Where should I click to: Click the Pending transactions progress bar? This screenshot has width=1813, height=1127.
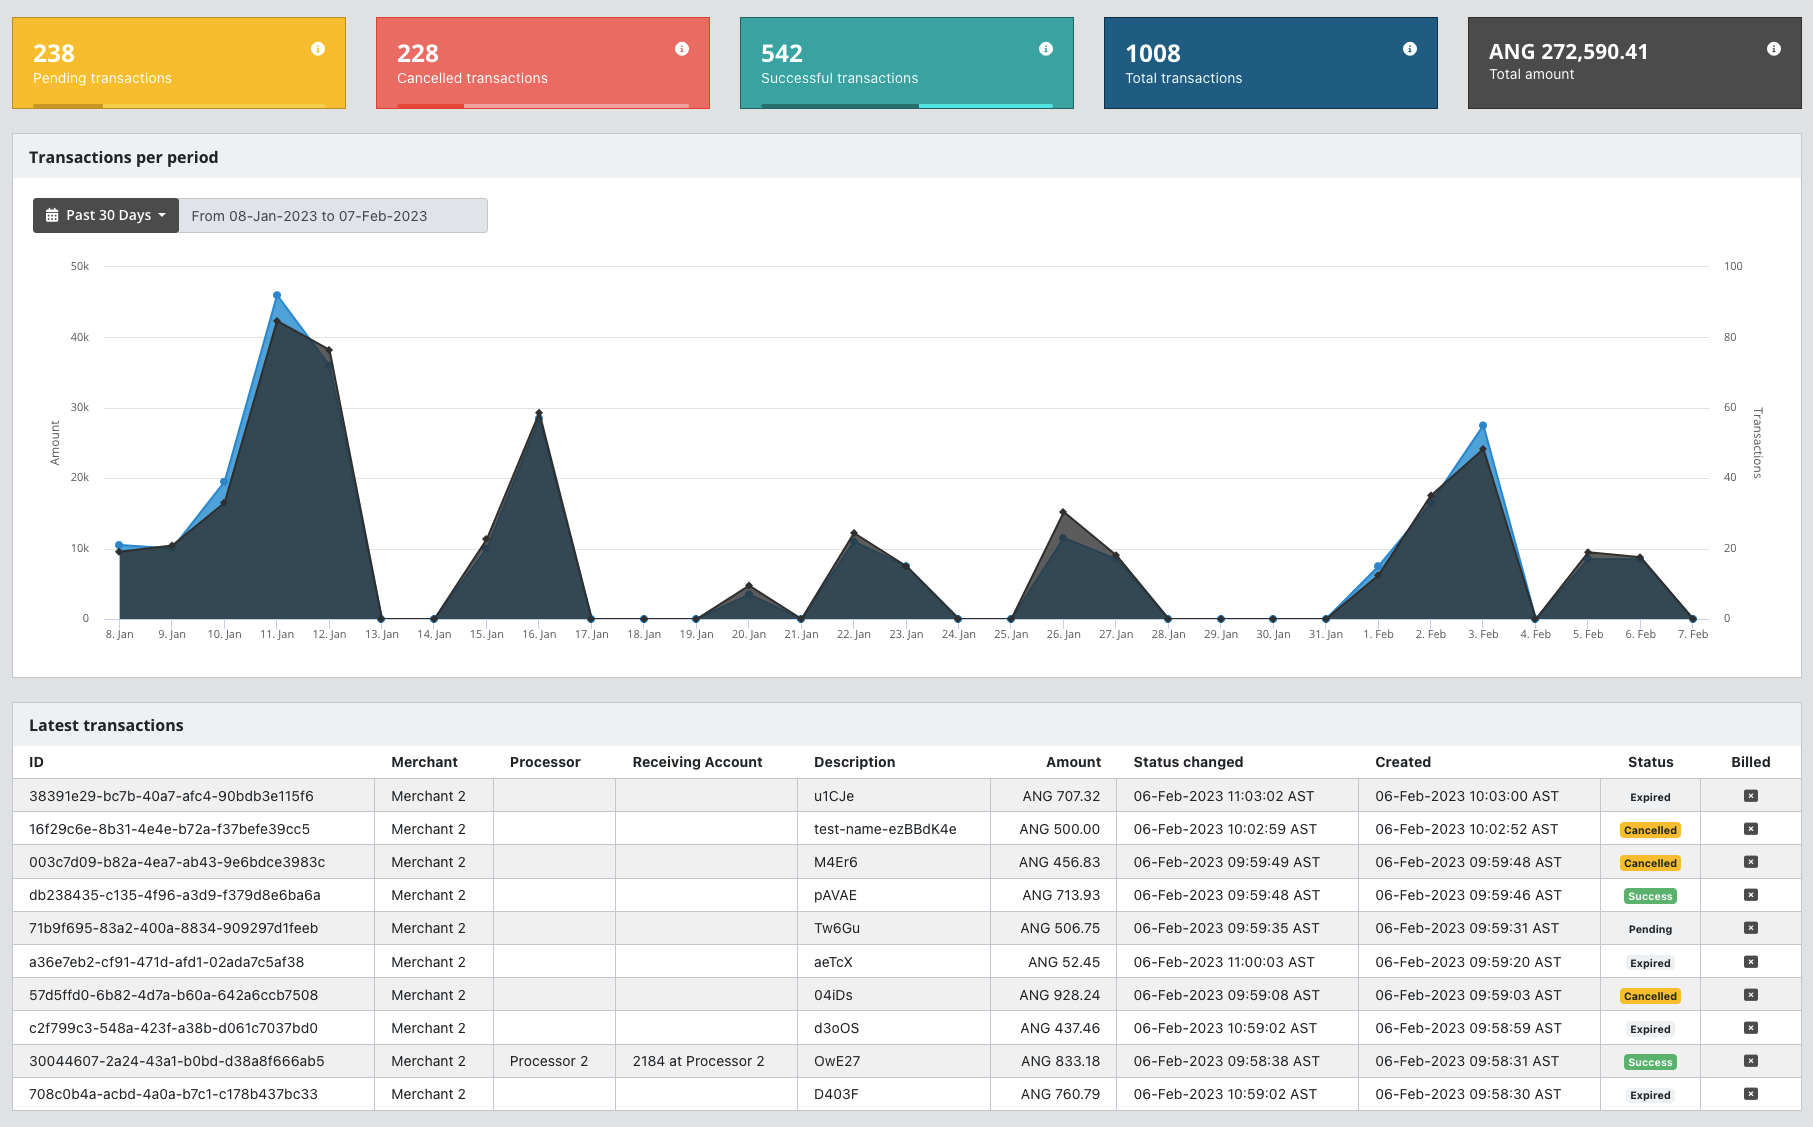click(x=179, y=106)
